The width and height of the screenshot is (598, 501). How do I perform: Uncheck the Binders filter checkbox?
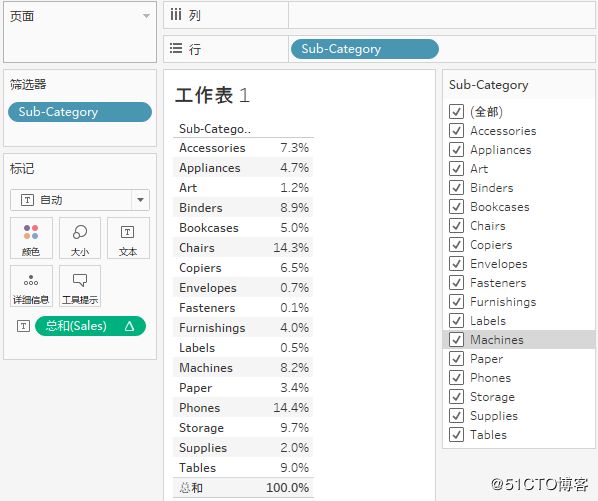click(x=456, y=187)
